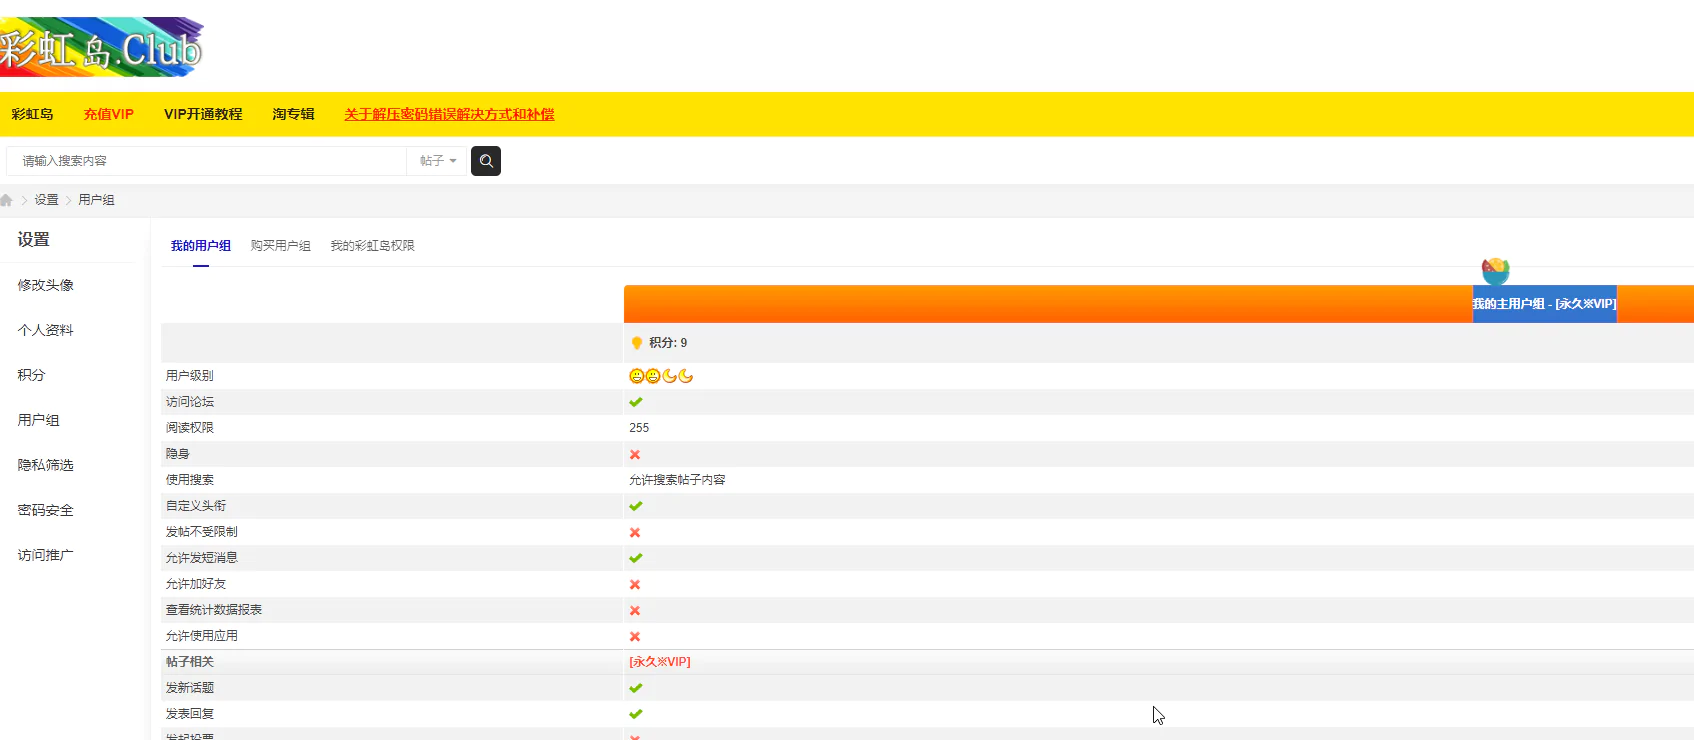
Task: Click the 查看统计数据报表 row label
Action: point(214,610)
